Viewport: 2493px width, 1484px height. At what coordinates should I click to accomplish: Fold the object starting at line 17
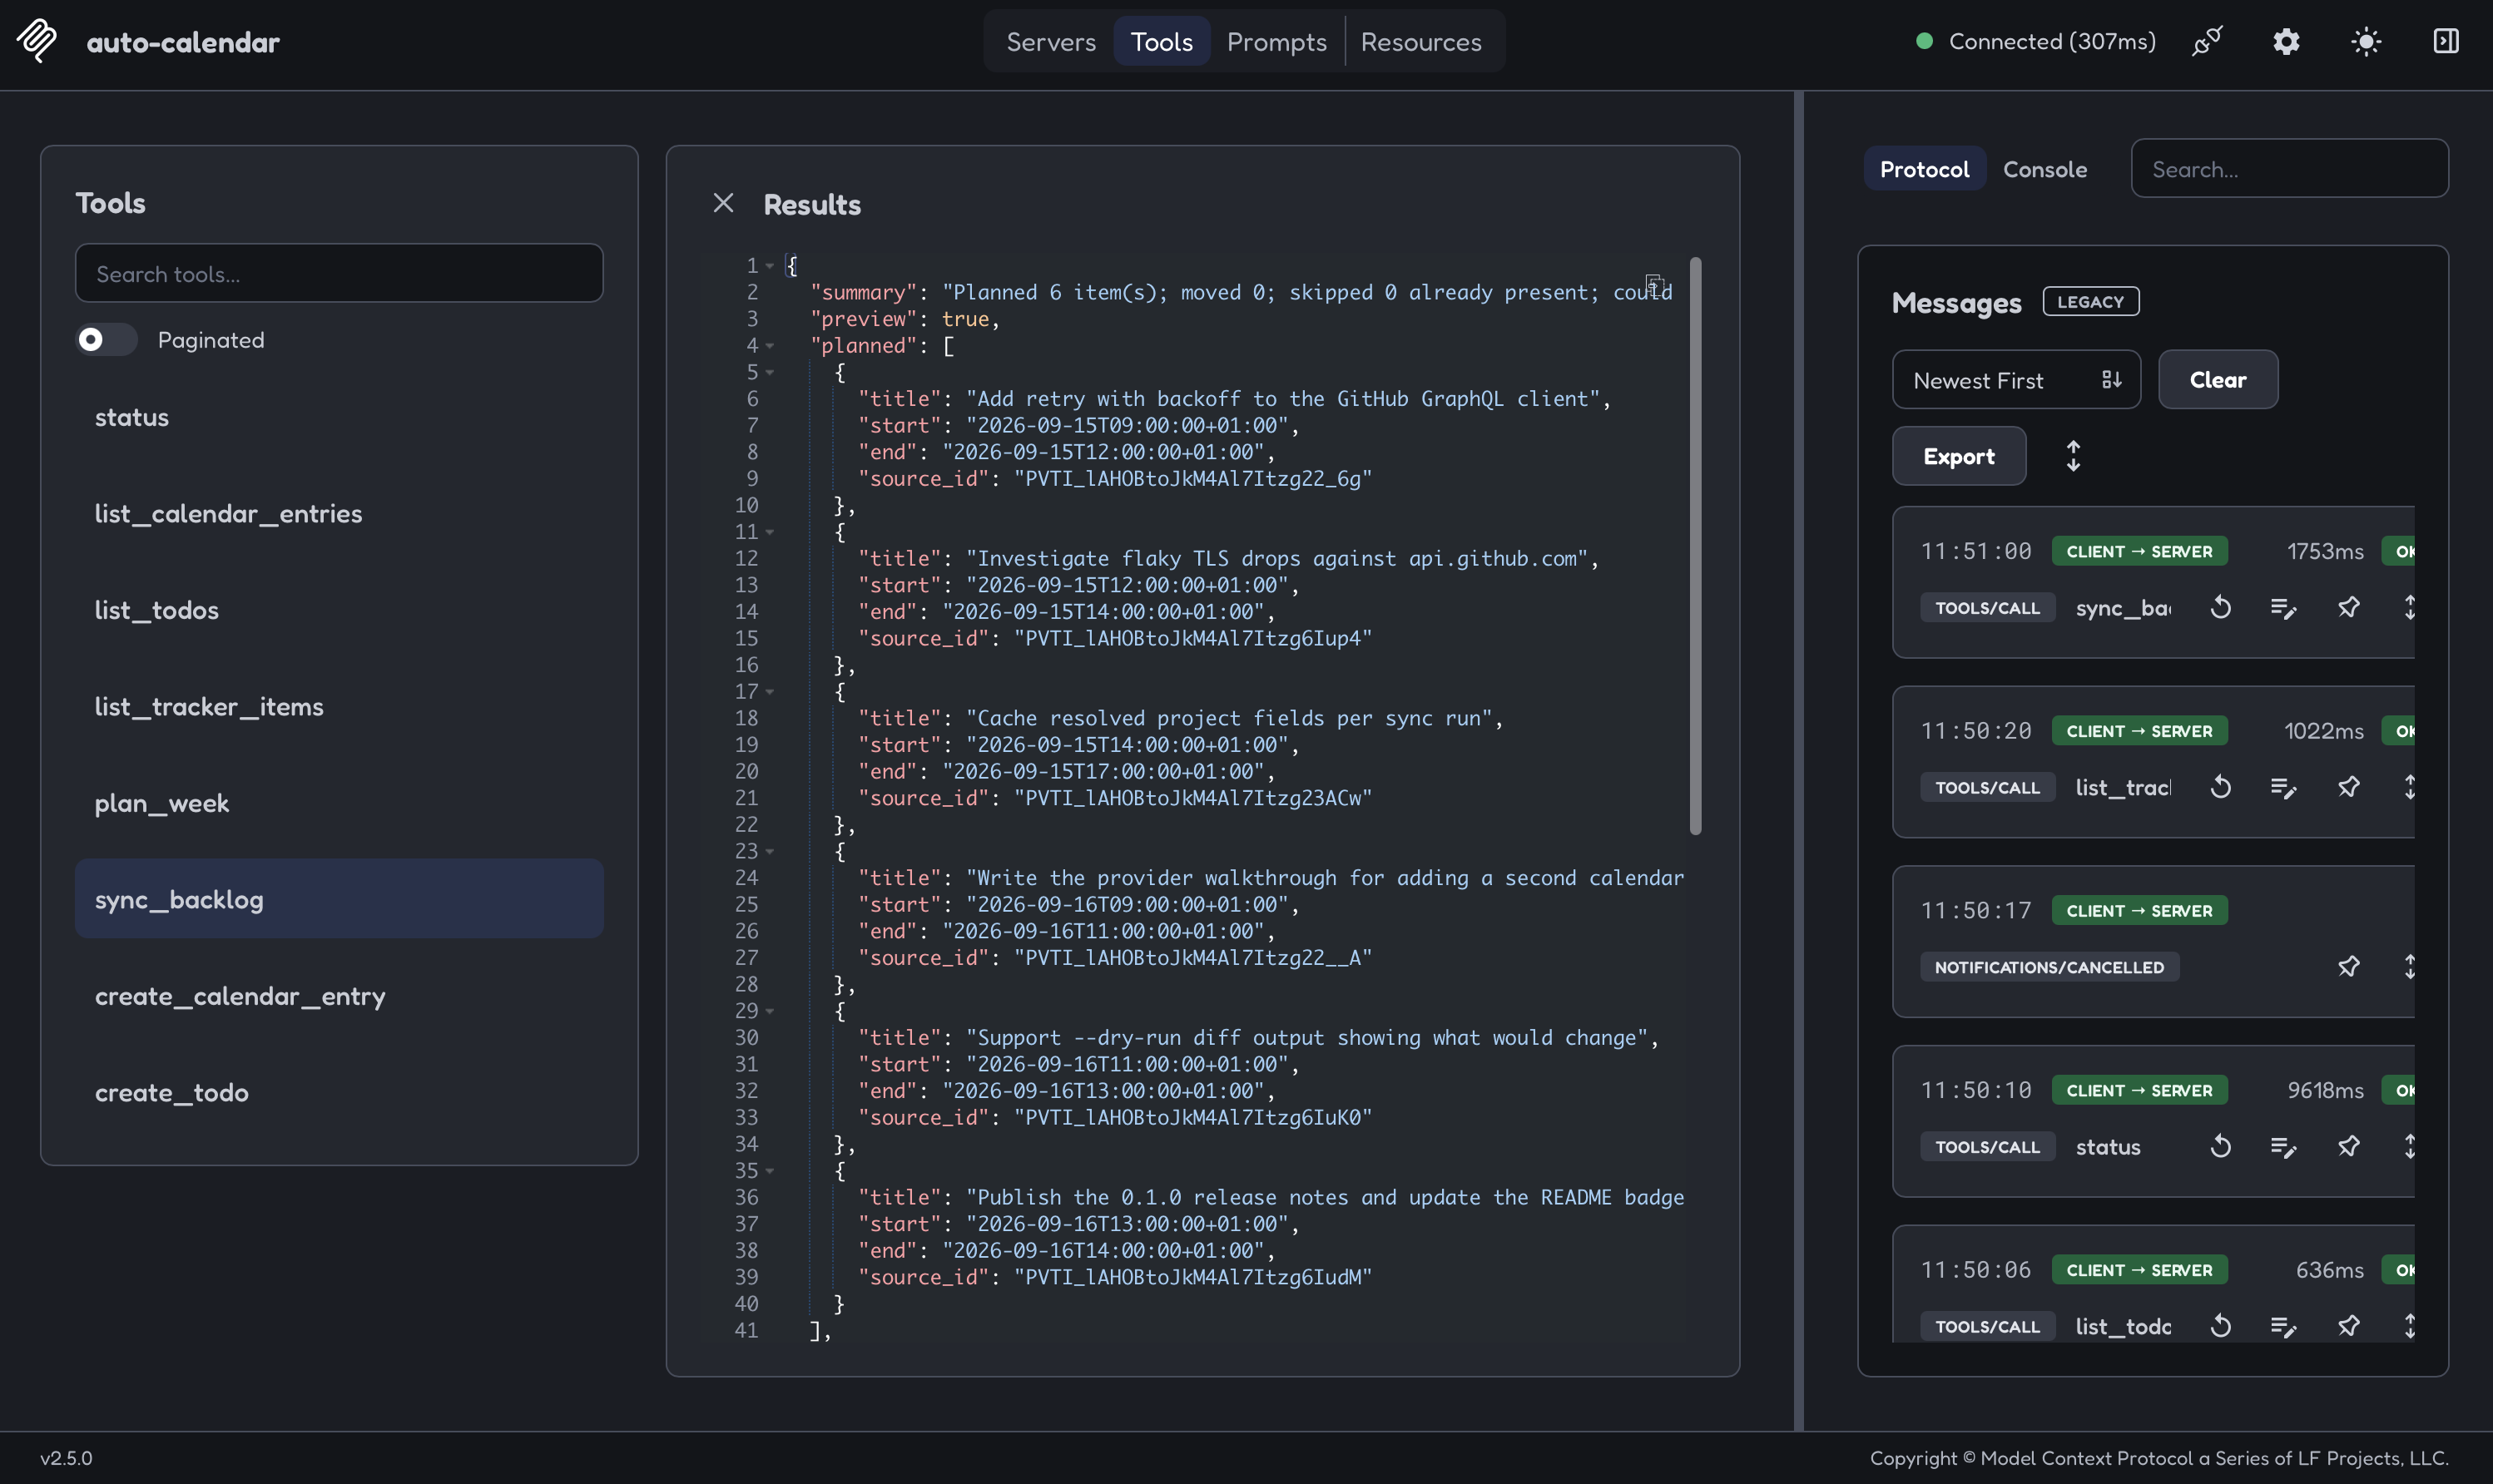[770, 692]
